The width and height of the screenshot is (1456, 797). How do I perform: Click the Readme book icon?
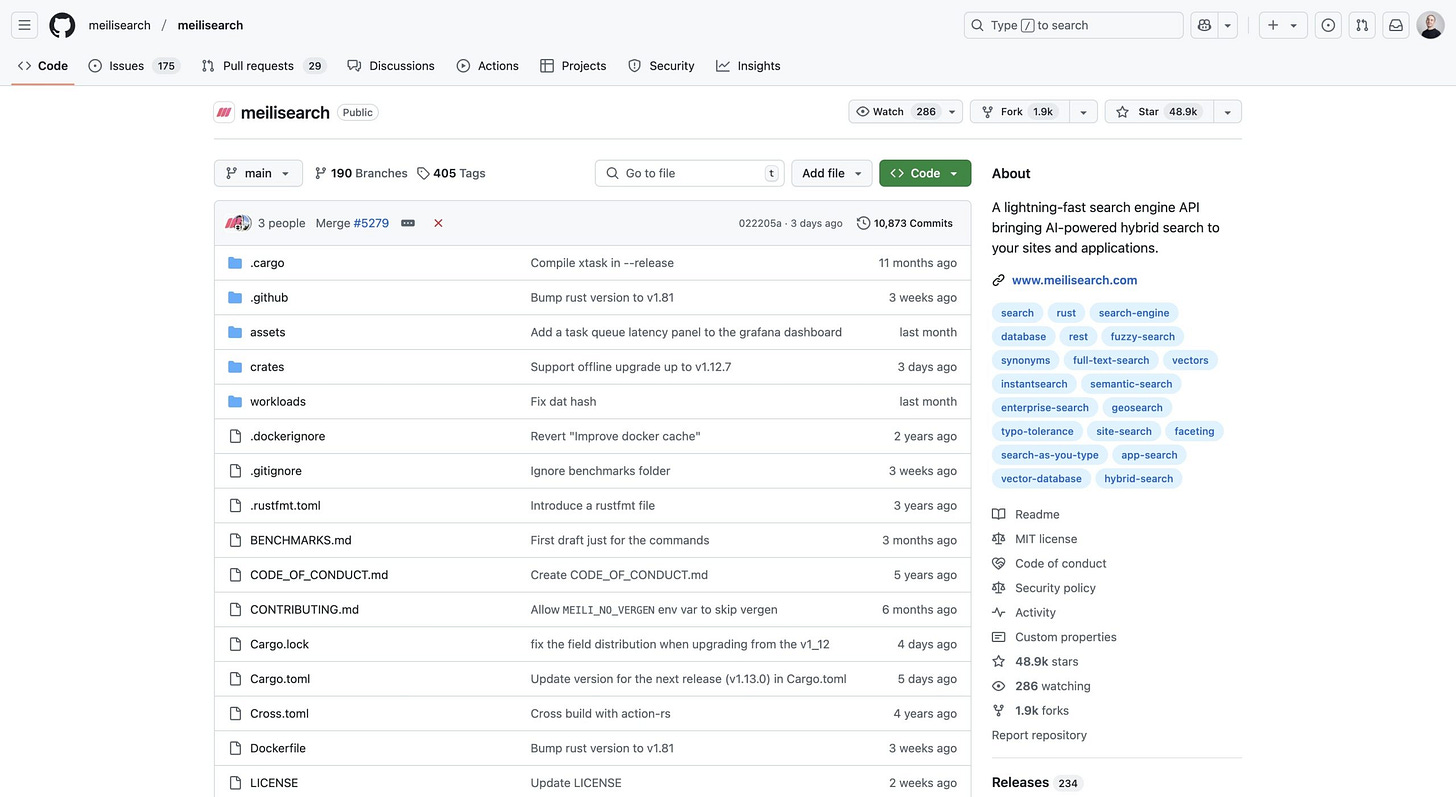(998, 514)
